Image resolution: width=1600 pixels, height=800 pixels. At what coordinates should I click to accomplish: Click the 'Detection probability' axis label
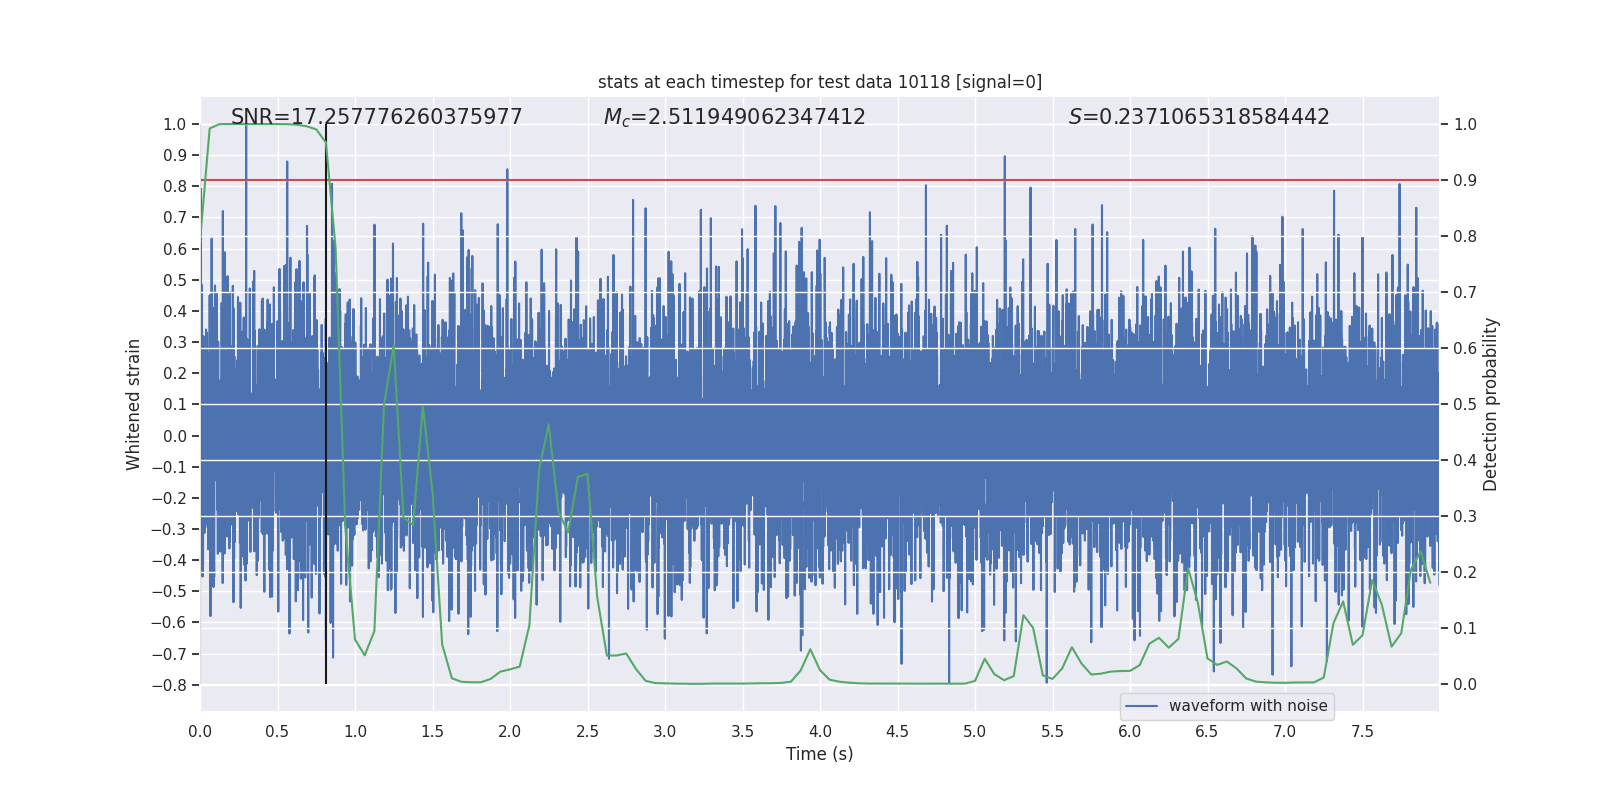(1490, 404)
